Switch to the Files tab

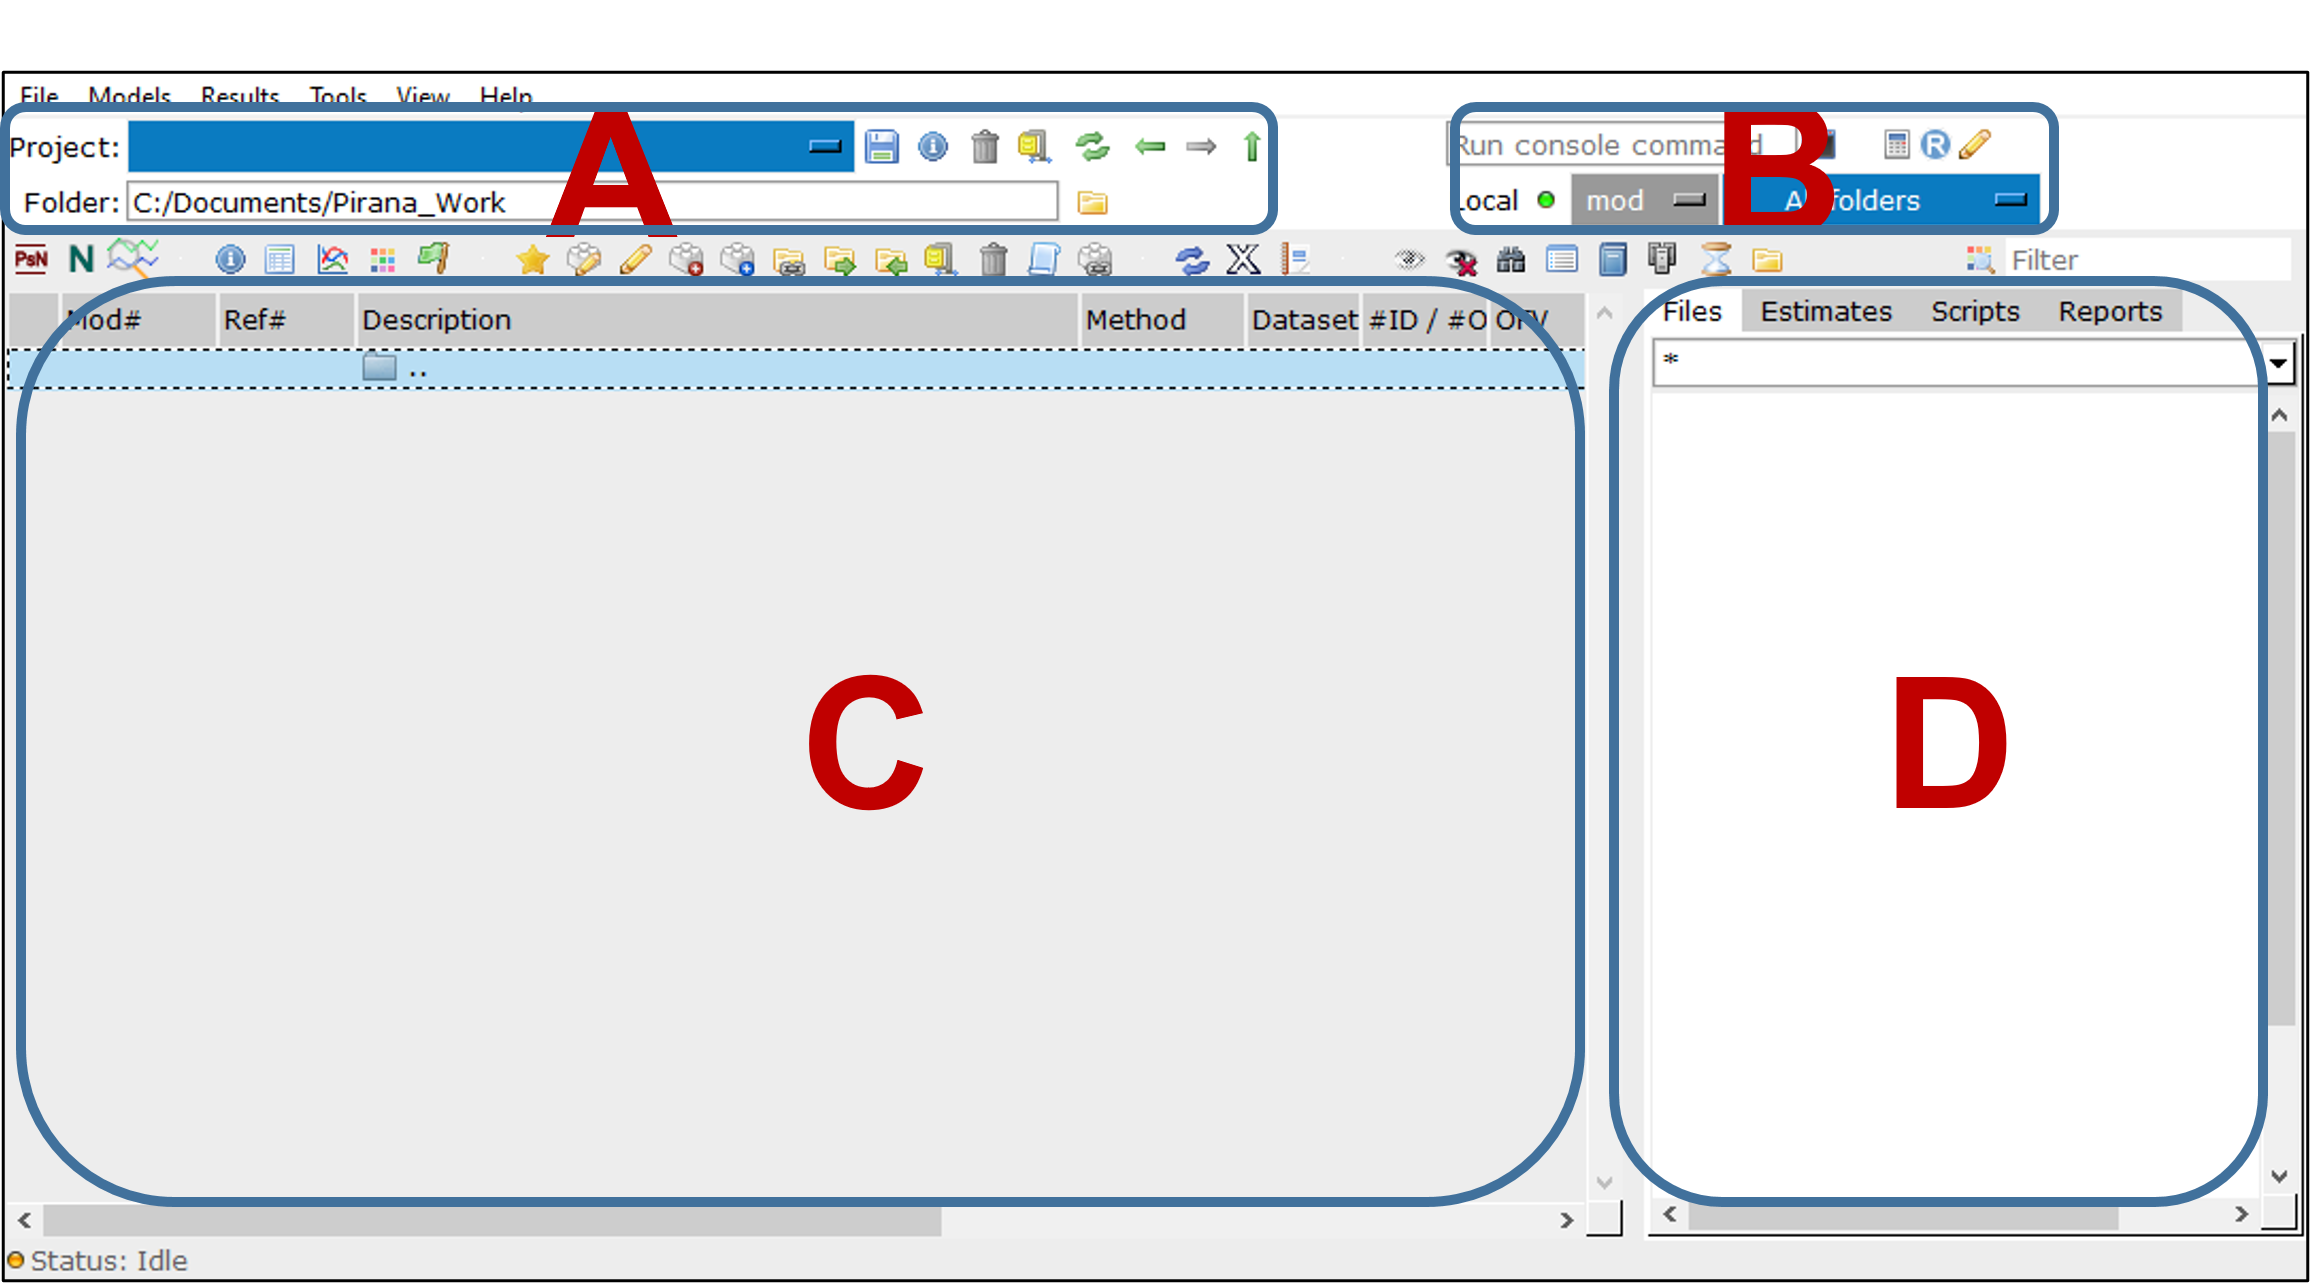pyautogui.click(x=1692, y=311)
